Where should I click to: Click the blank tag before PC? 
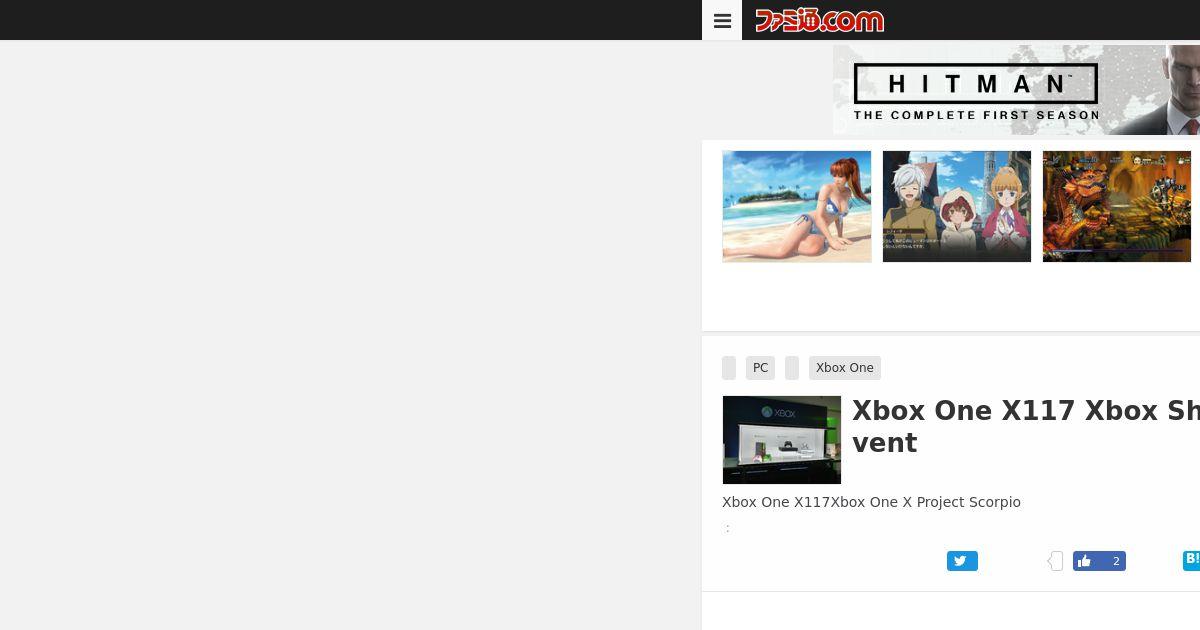tap(729, 368)
